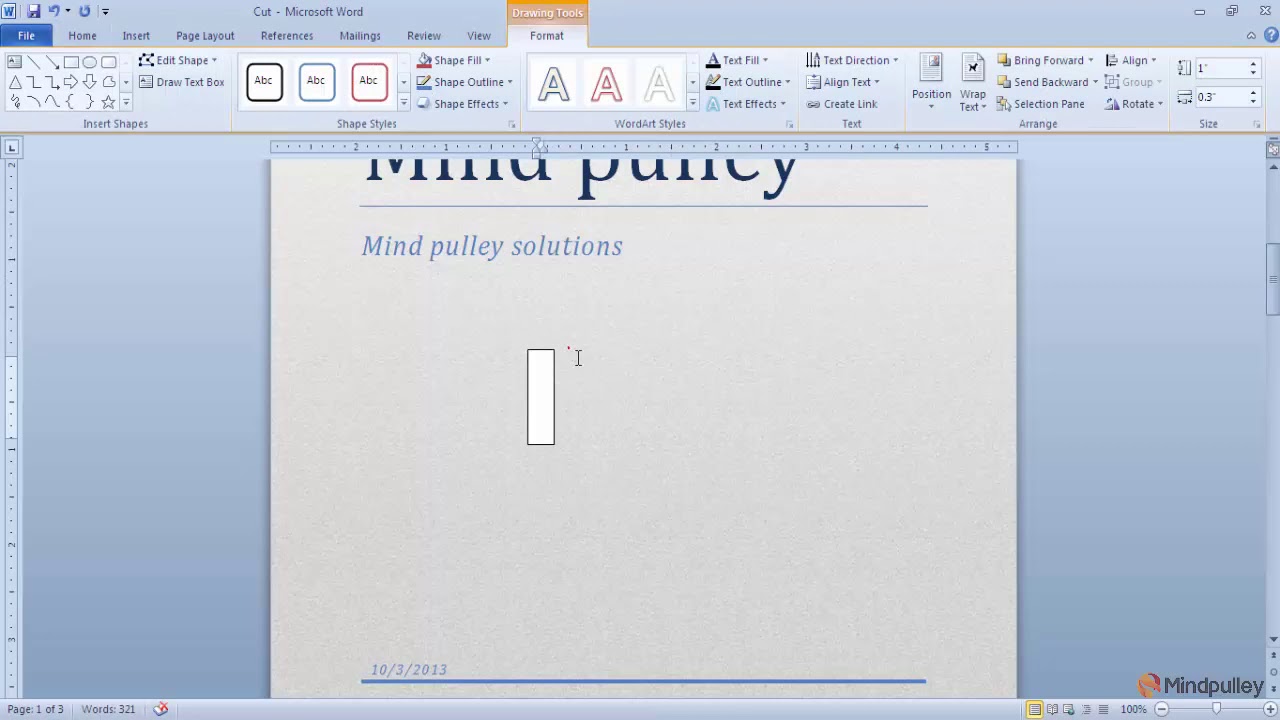The image size is (1280, 720).
Task: Click the zoom out minus button
Action: (1161, 709)
